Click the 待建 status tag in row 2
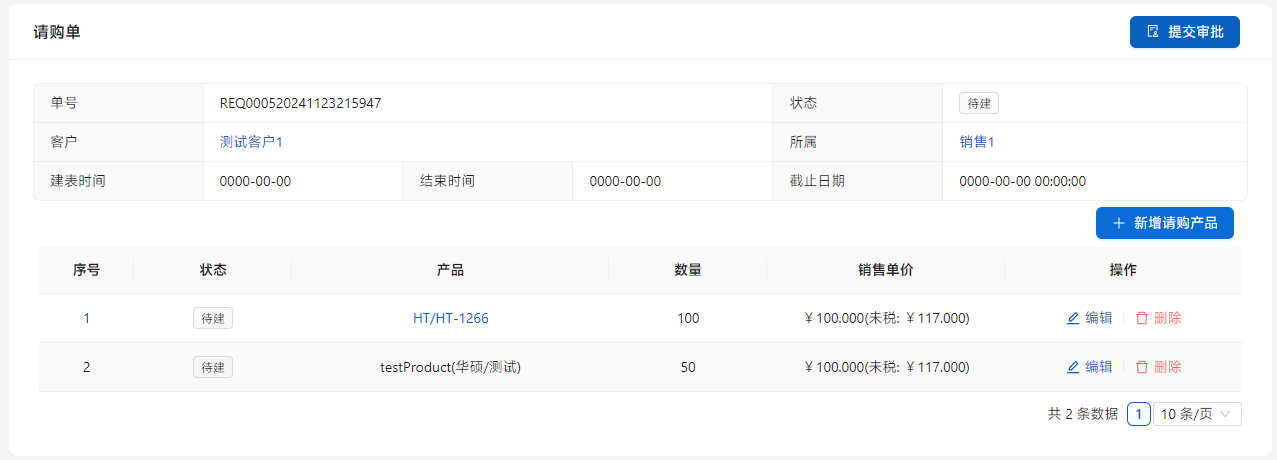This screenshot has height=460, width=1277. click(x=212, y=367)
